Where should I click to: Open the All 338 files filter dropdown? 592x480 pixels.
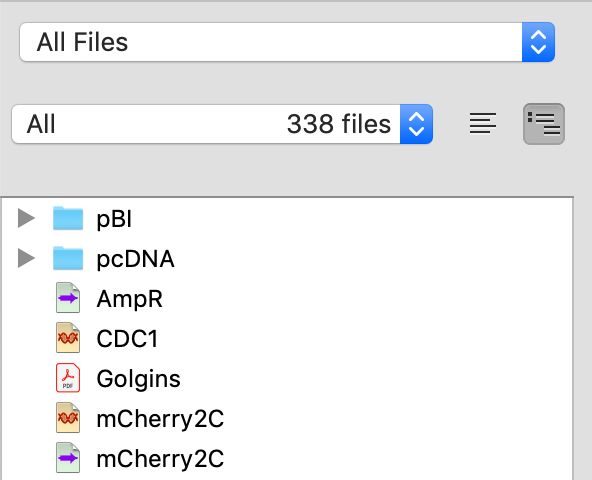(222, 124)
